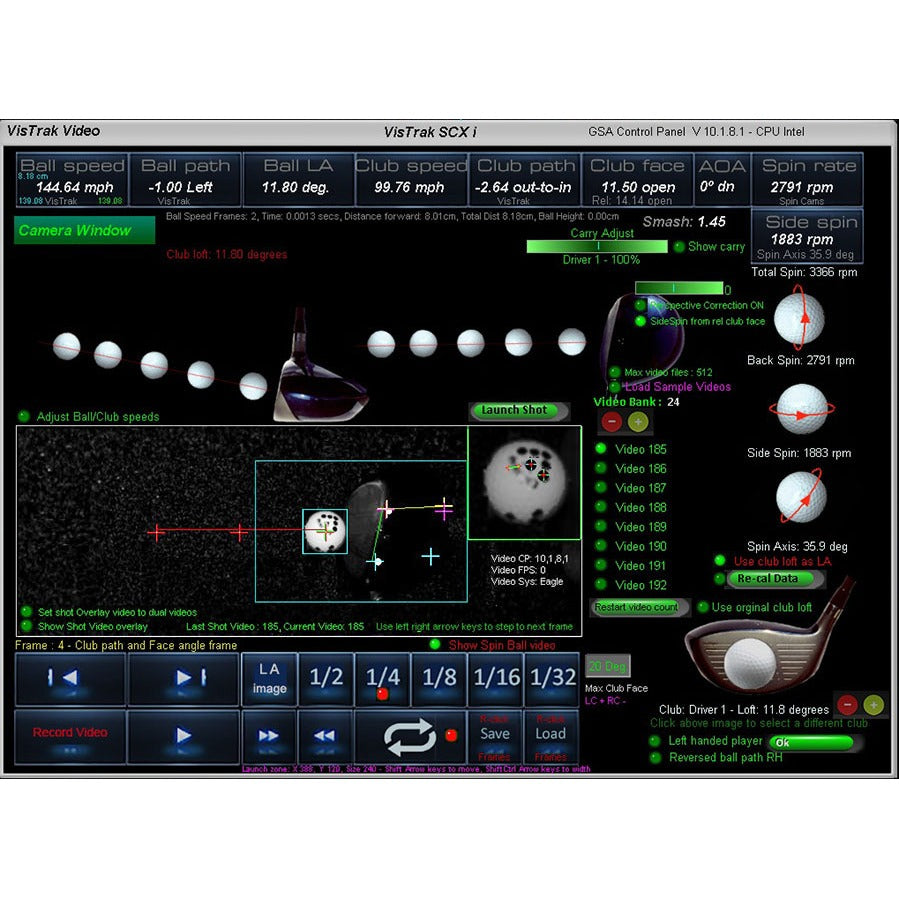Decrease video bank with red minus icon
The image size is (899, 899).
(612, 421)
